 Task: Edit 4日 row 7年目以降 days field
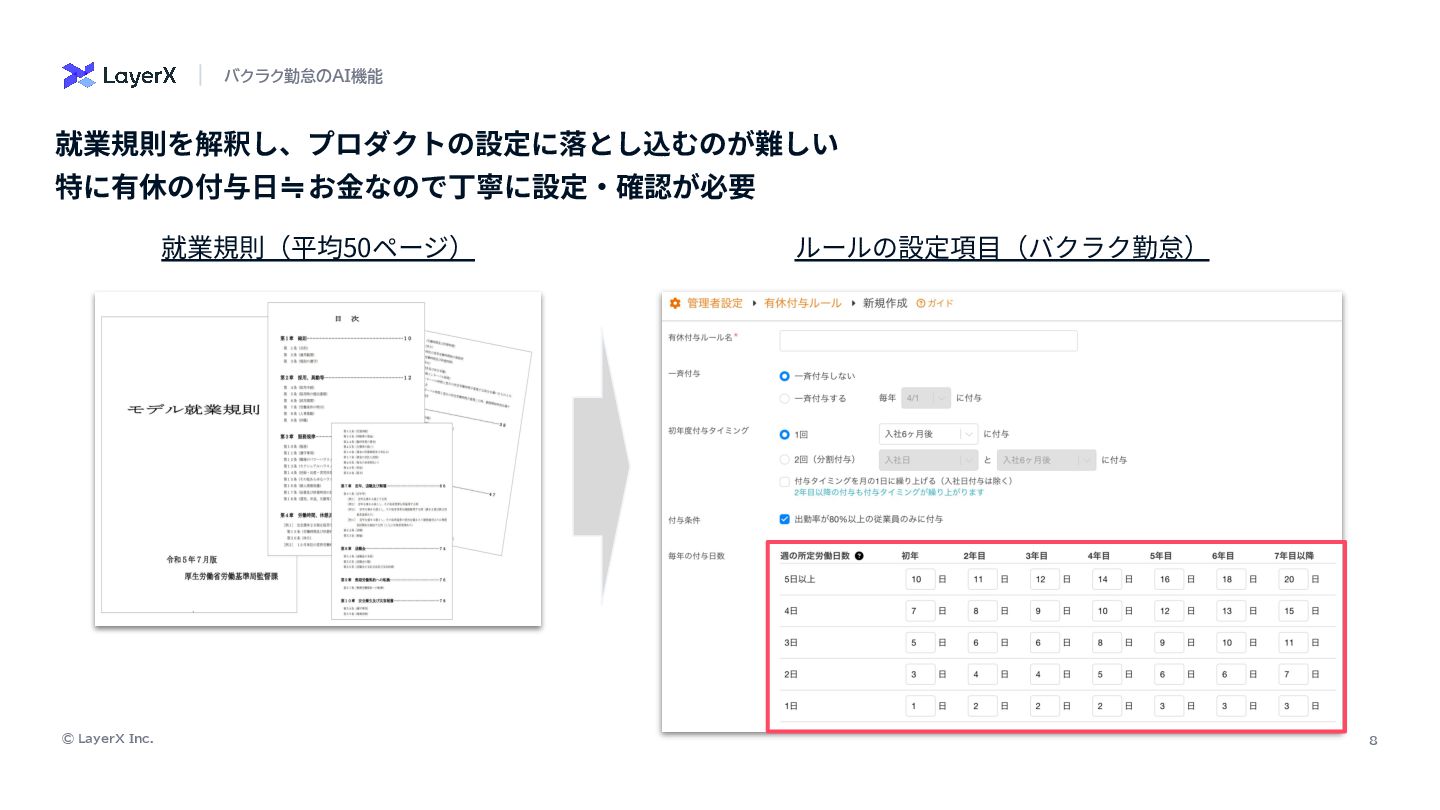point(1293,611)
